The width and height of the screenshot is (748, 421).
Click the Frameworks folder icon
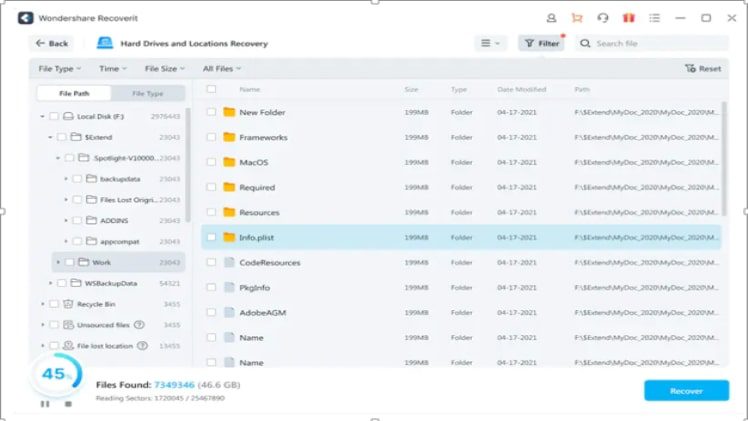[x=229, y=137]
